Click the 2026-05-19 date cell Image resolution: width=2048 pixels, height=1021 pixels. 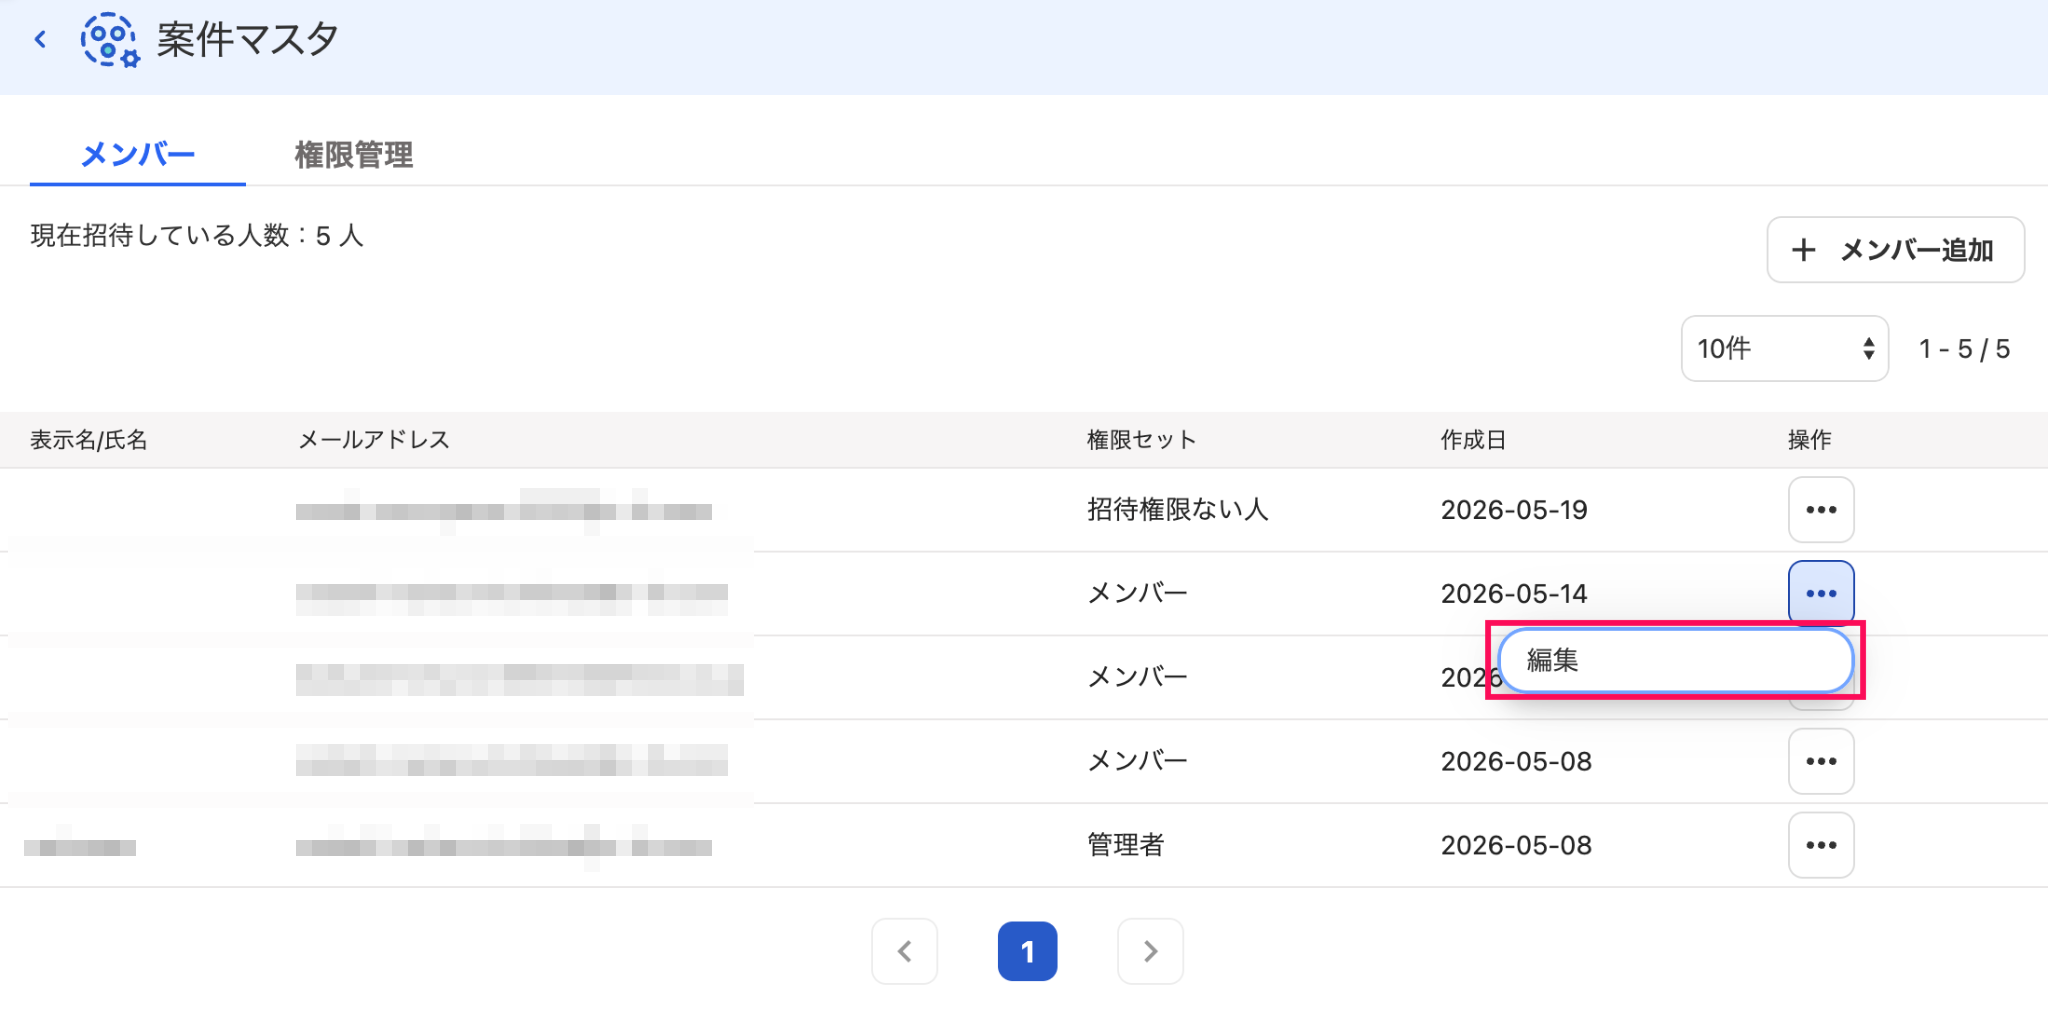point(1514,510)
